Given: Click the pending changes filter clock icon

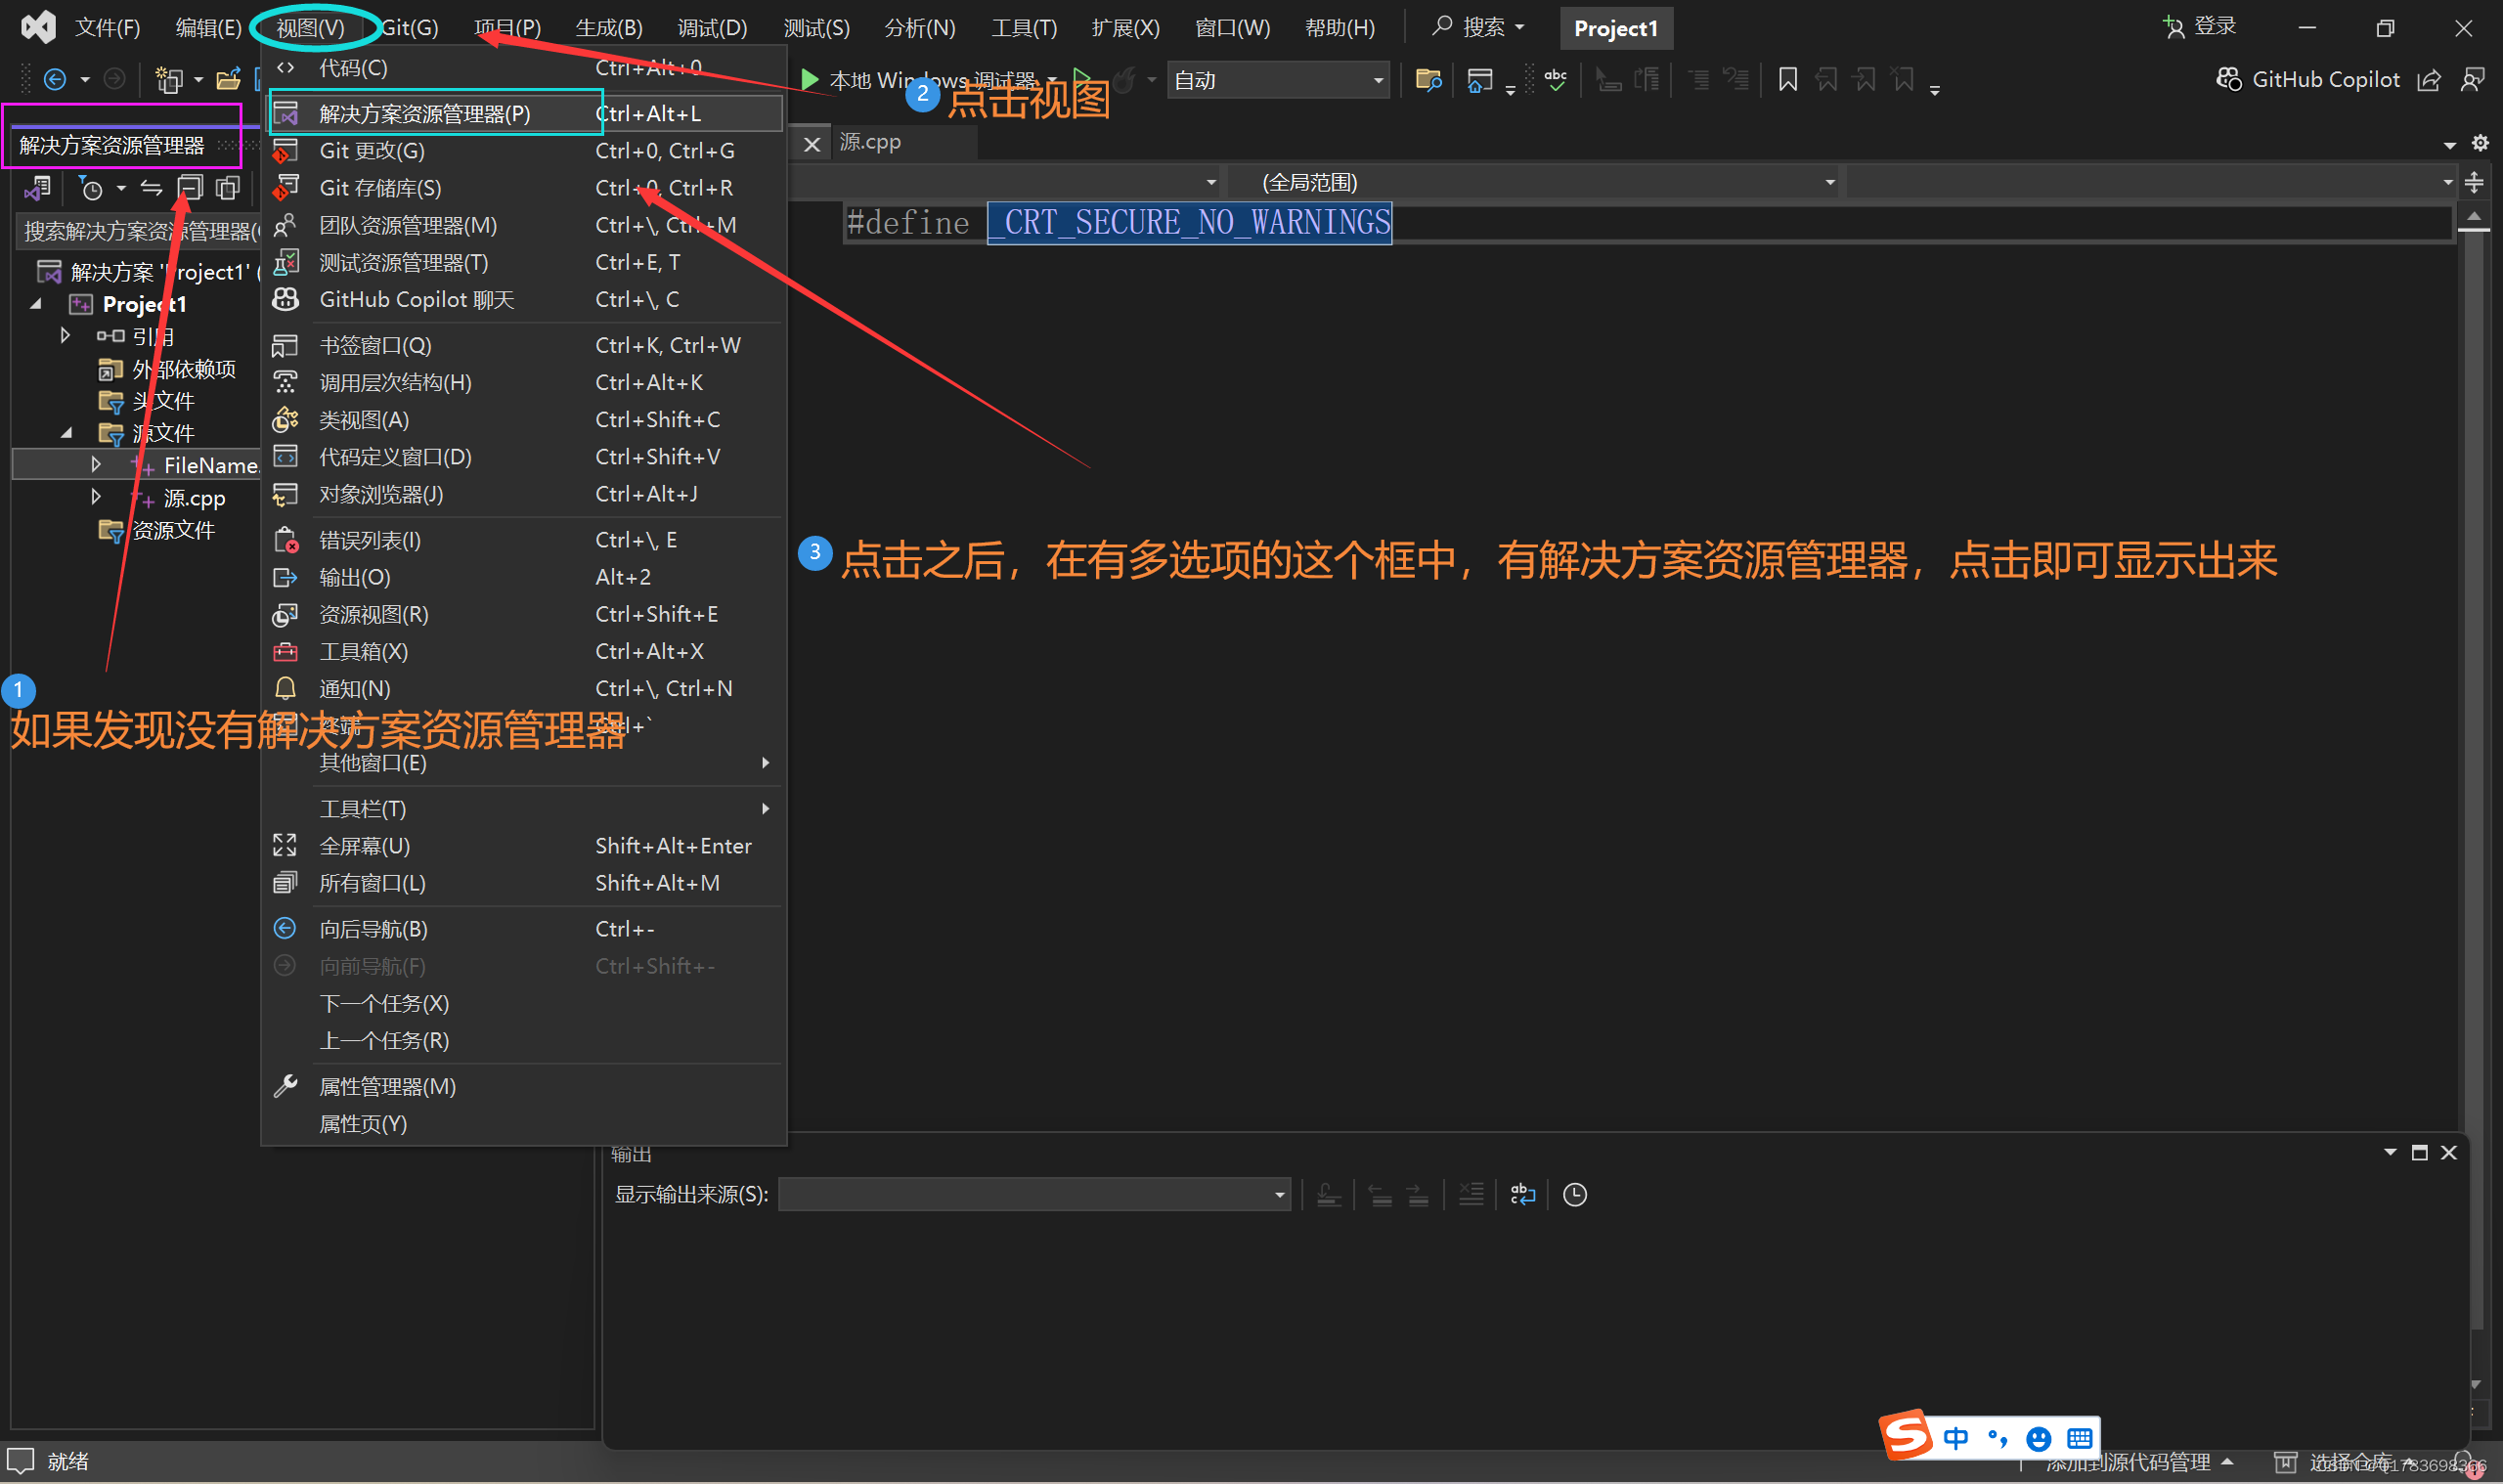Looking at the screenshot, I should coord(92,188).
